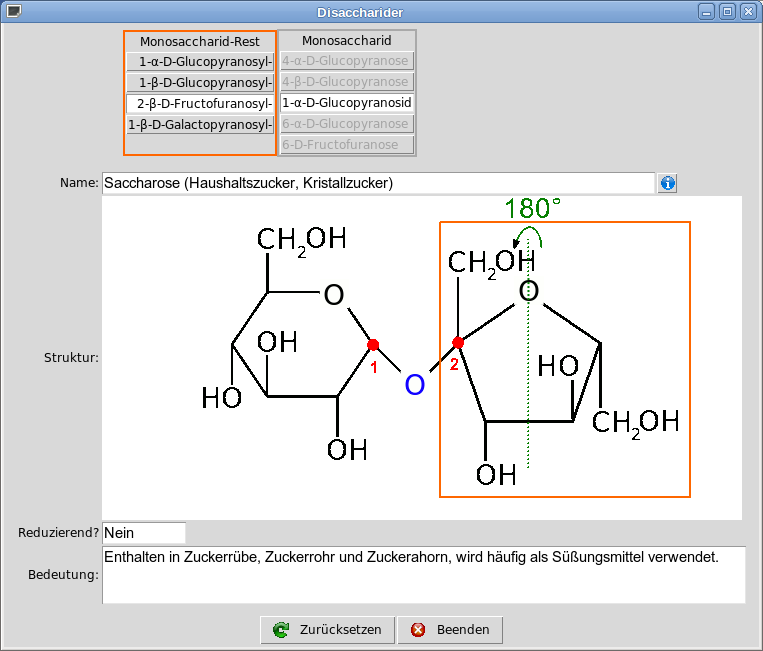Select 1-β-D-Galactopyranosyl- residue
Image resolution: width=763 pixels, height=651 pixels.
200,124
